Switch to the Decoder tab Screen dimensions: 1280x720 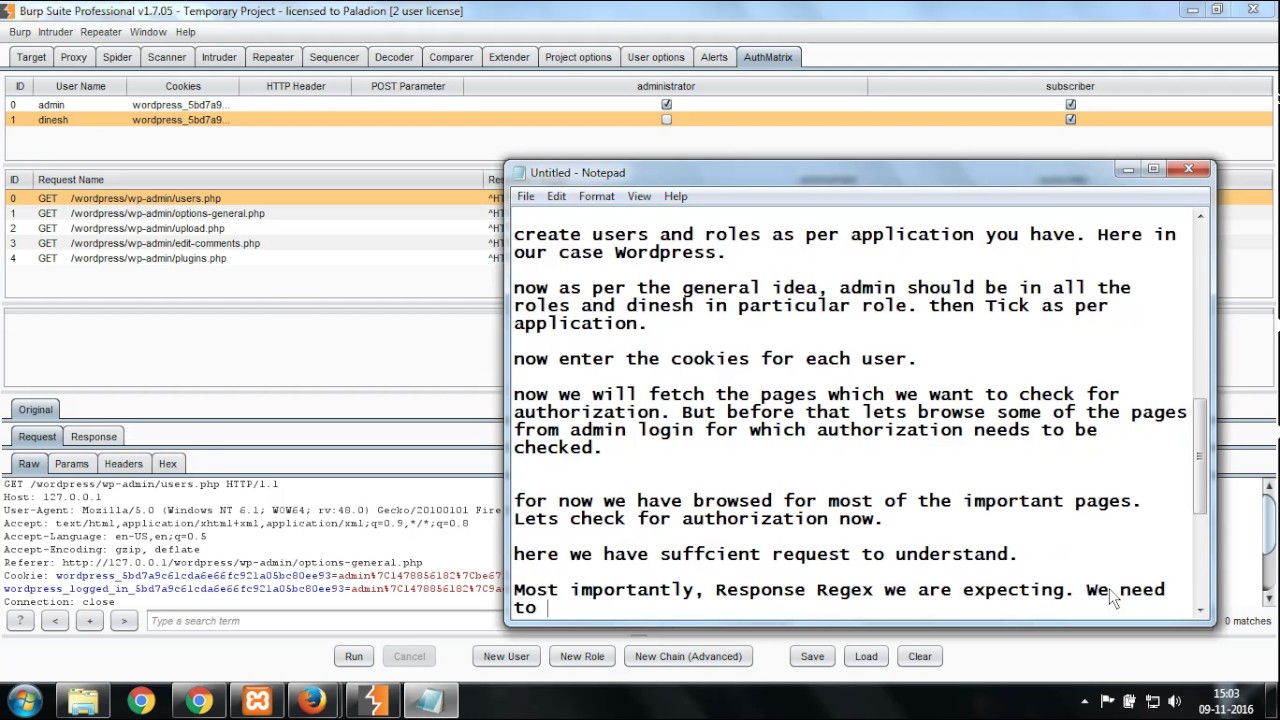click(x=394, y=57)
